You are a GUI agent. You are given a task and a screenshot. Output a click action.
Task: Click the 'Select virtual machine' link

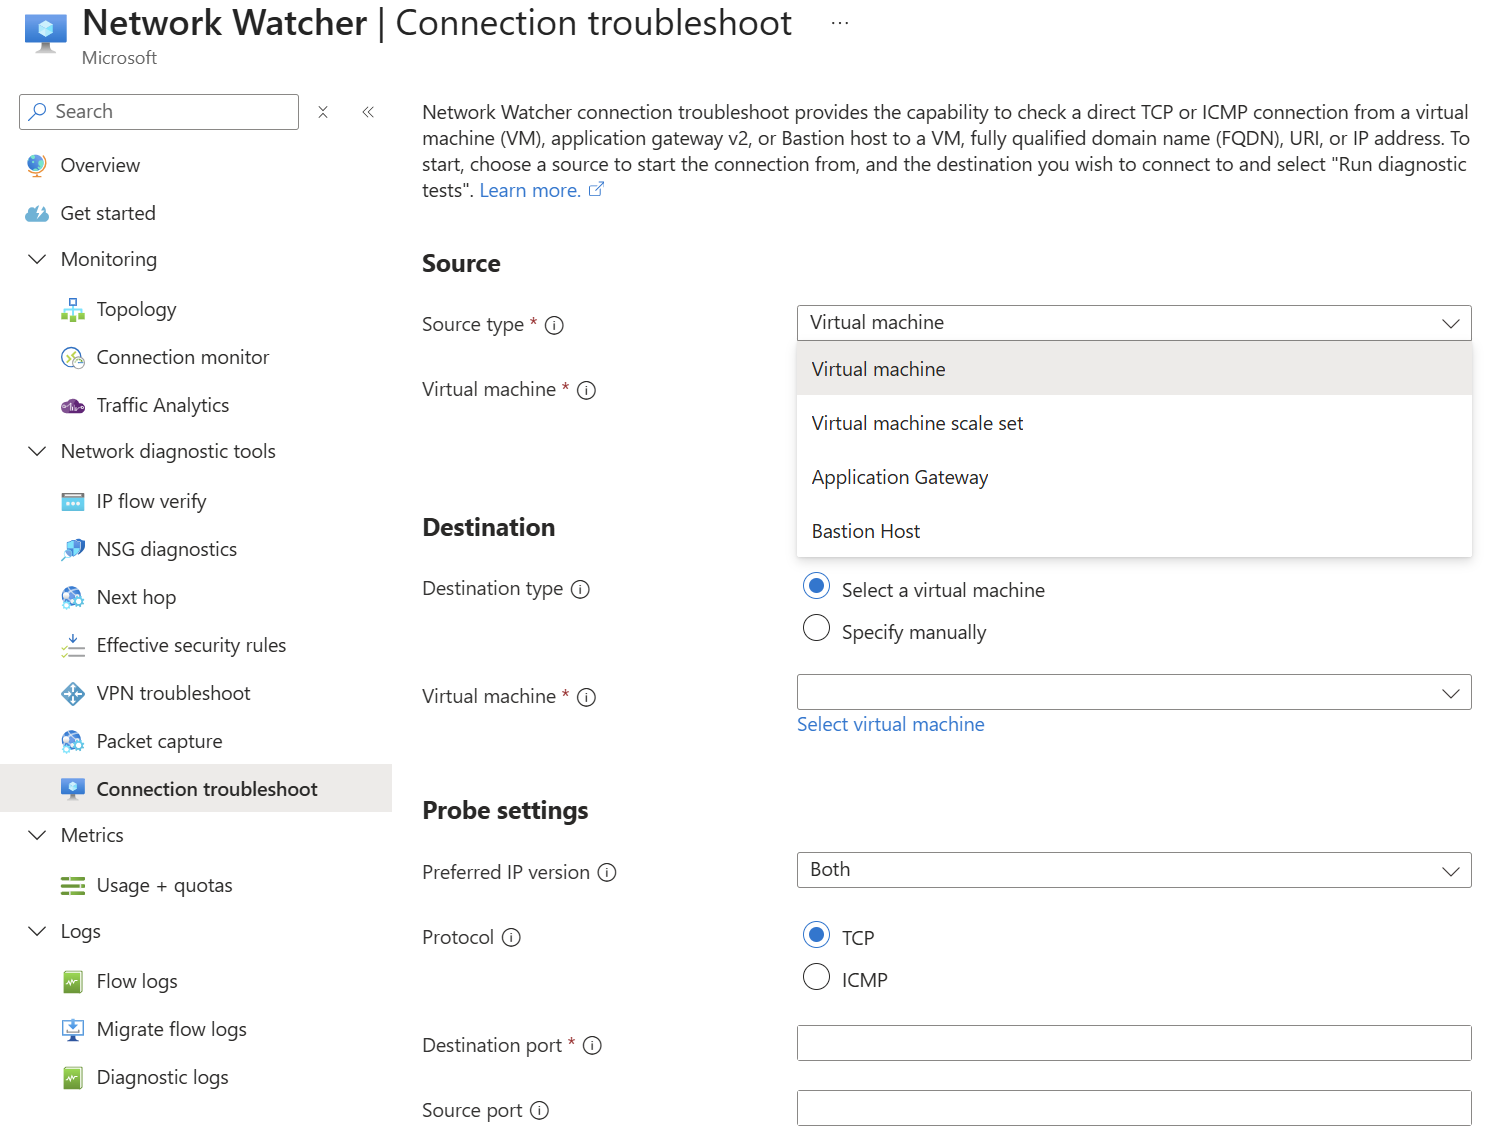[x=890, y=725]
